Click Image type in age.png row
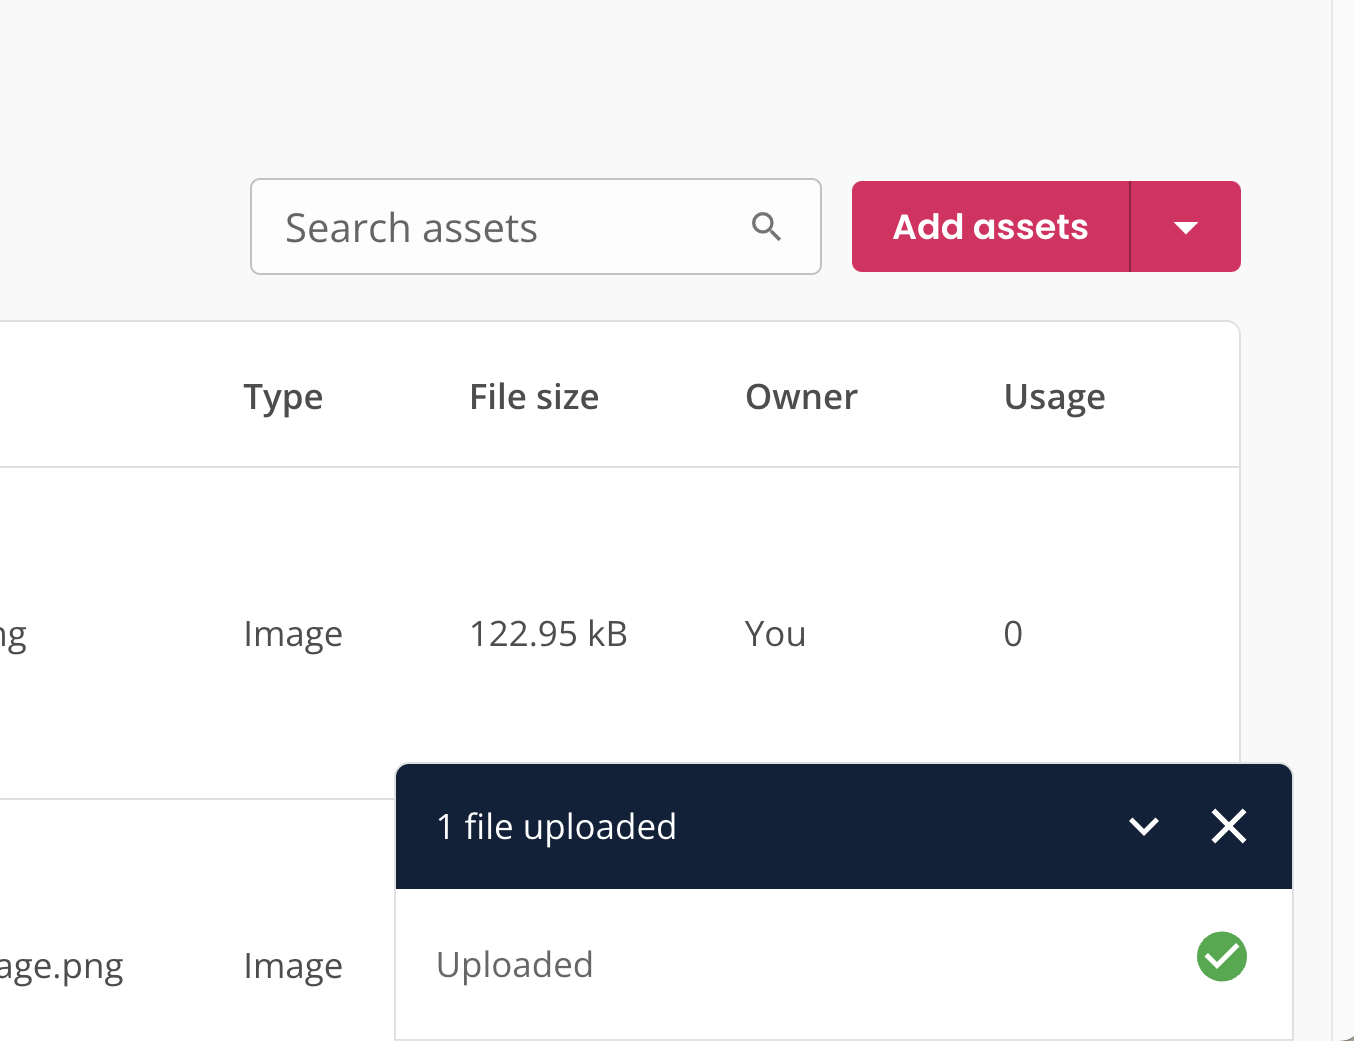The width and height of the screenshot is (1354, 1041). coord(293,967)
